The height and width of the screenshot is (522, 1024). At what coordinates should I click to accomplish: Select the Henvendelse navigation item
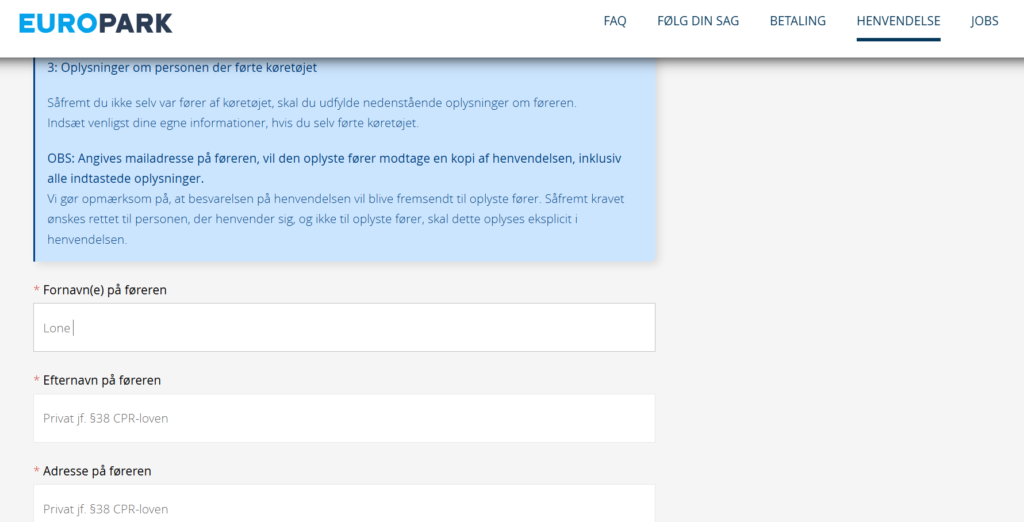click(x=898, y=21)
